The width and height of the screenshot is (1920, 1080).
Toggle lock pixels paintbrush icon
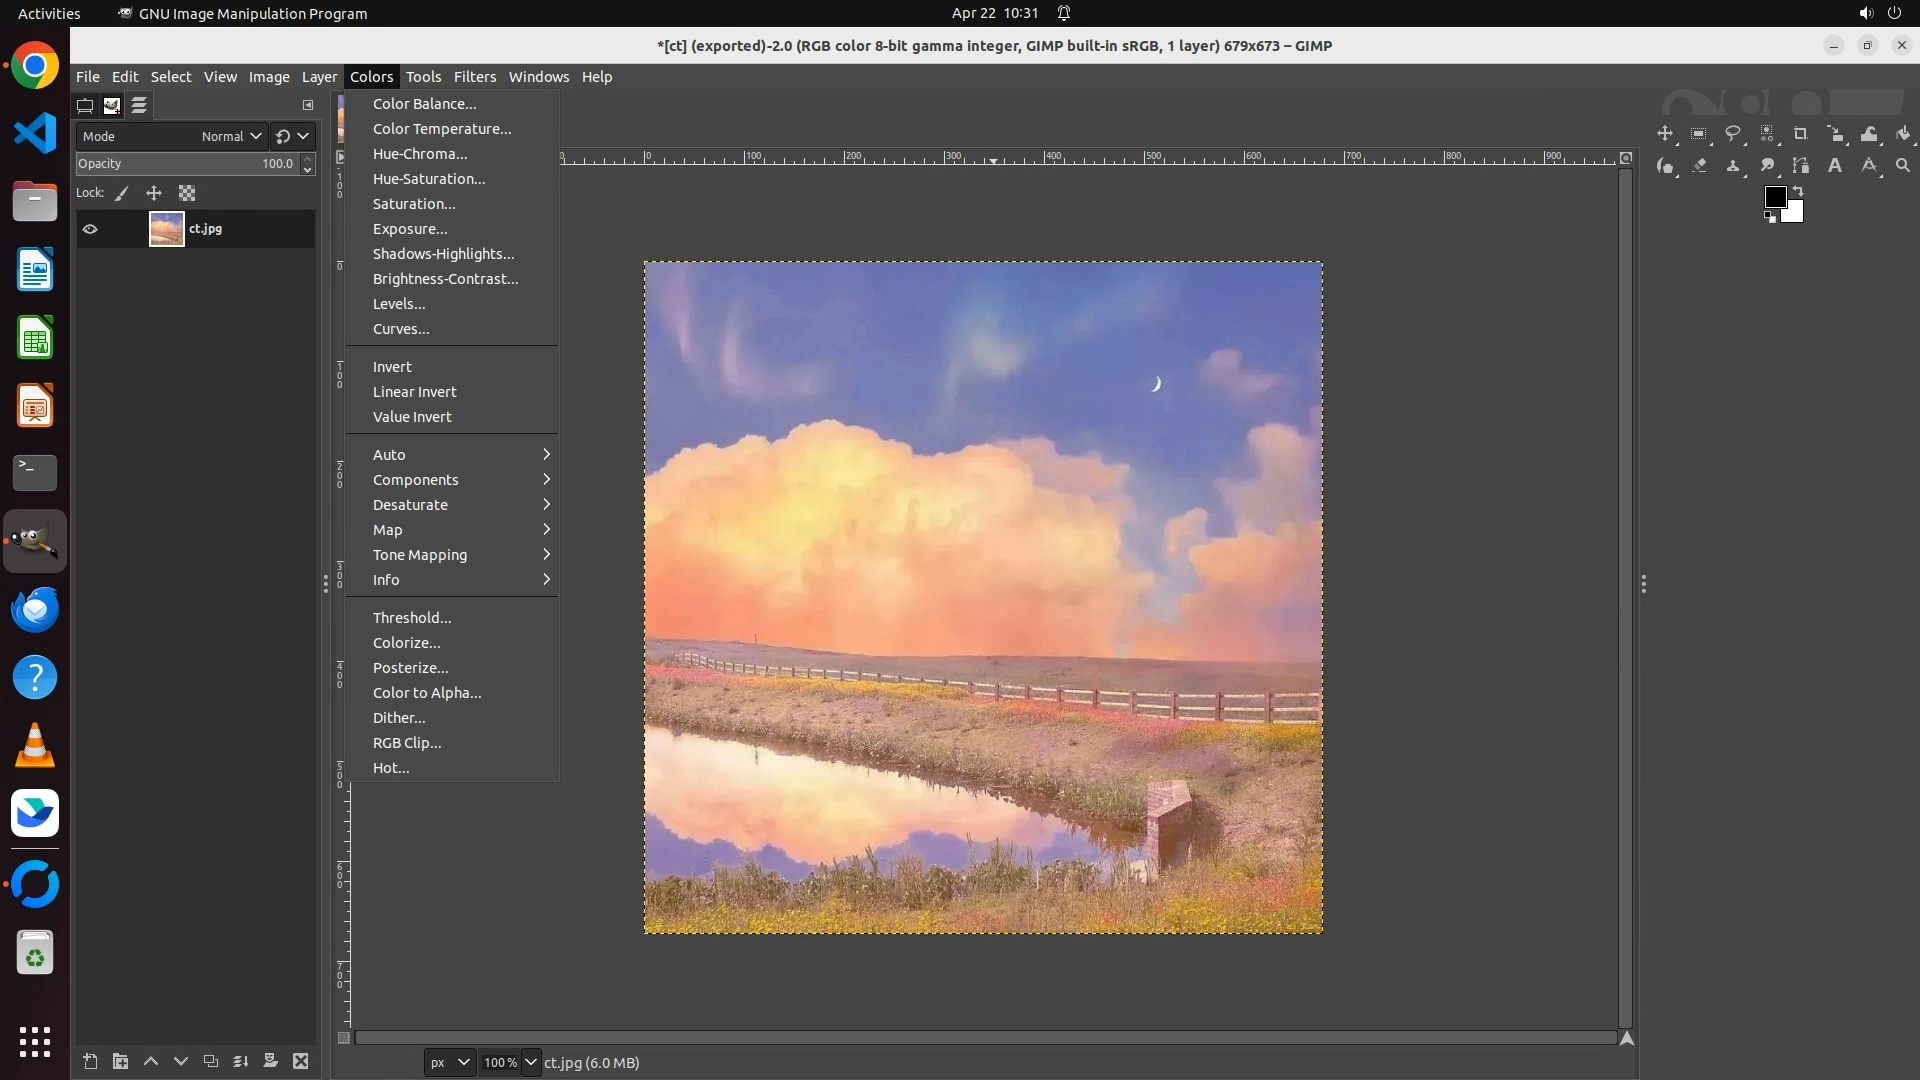click(122, 193)
